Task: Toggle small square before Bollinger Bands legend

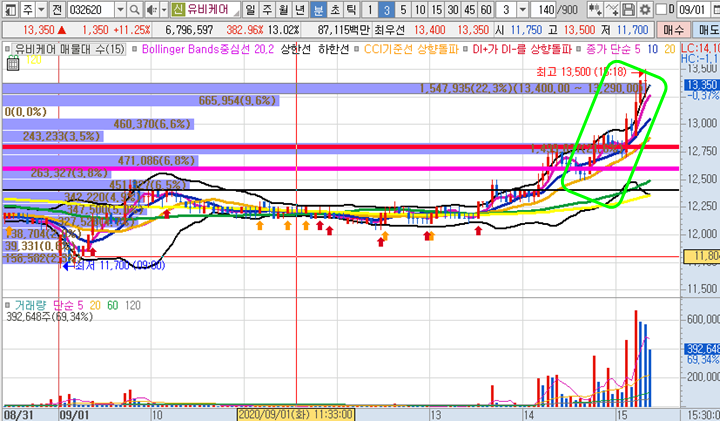Action: point(135,49)
